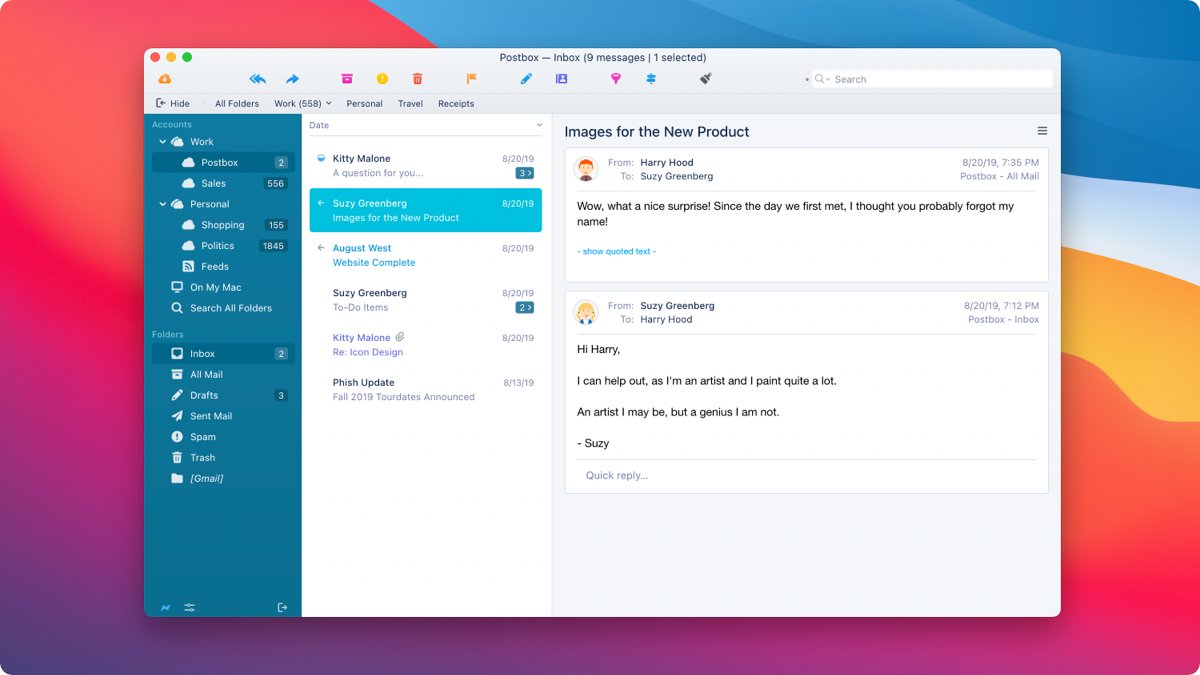
Task: Click the replied arrow on August West email
Action: tap(320, 248)
